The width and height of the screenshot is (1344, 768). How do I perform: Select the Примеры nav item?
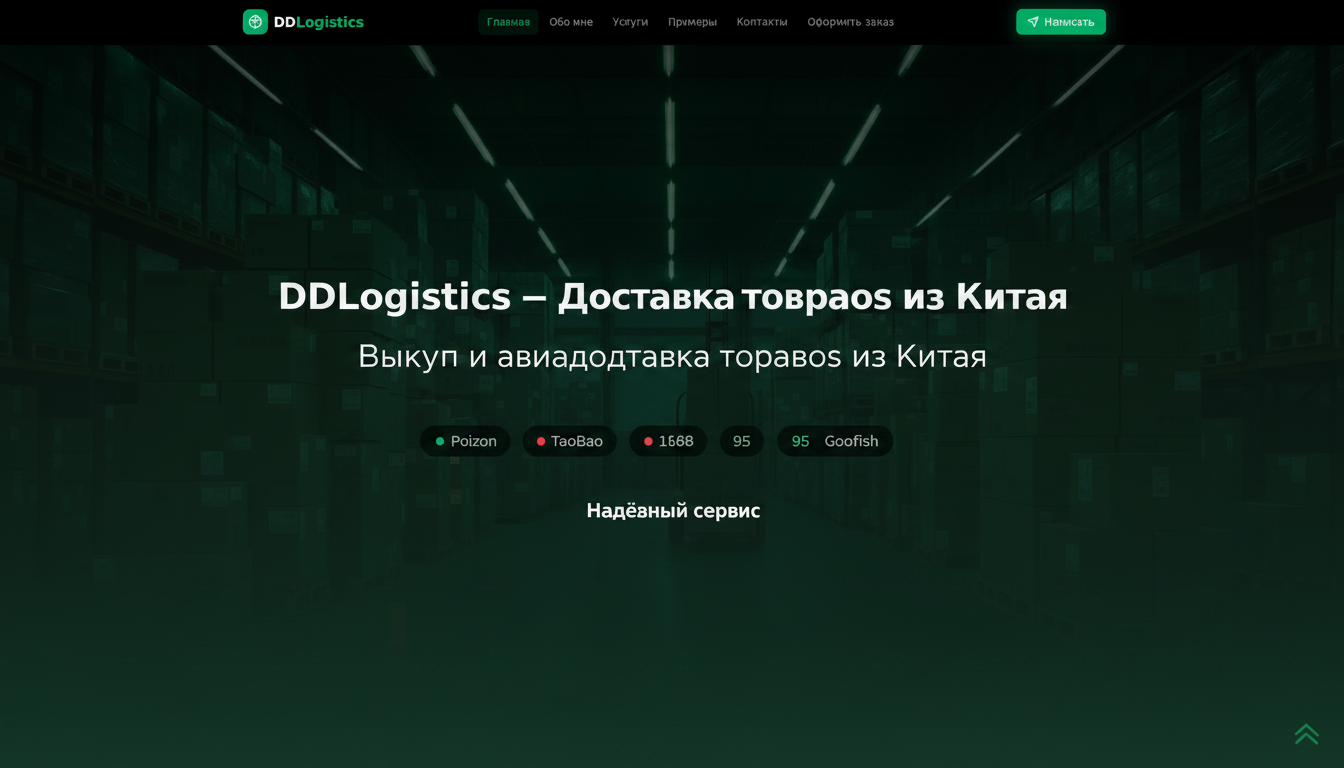(x=692, y=22)
